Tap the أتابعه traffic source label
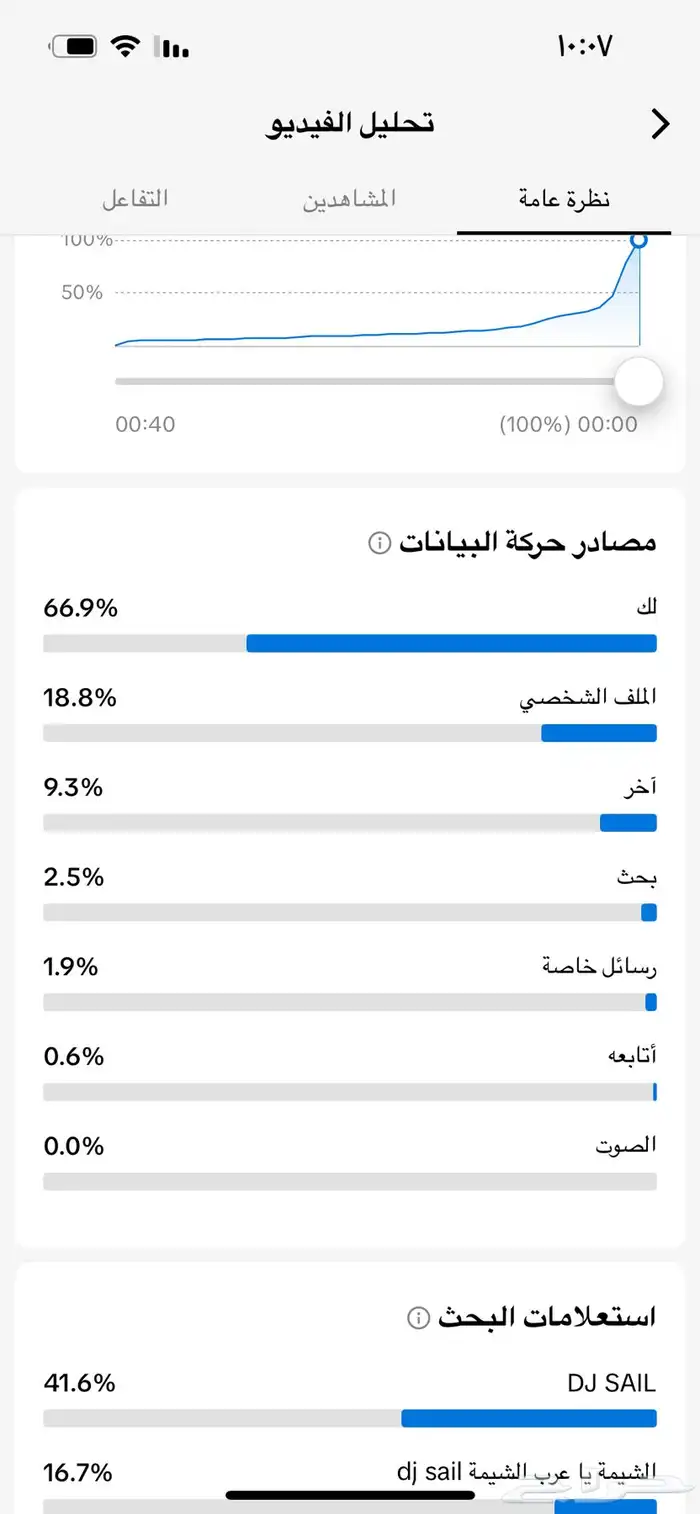Image resolution: width=700 pixels, height=1514 pixels. point(632,1056)
